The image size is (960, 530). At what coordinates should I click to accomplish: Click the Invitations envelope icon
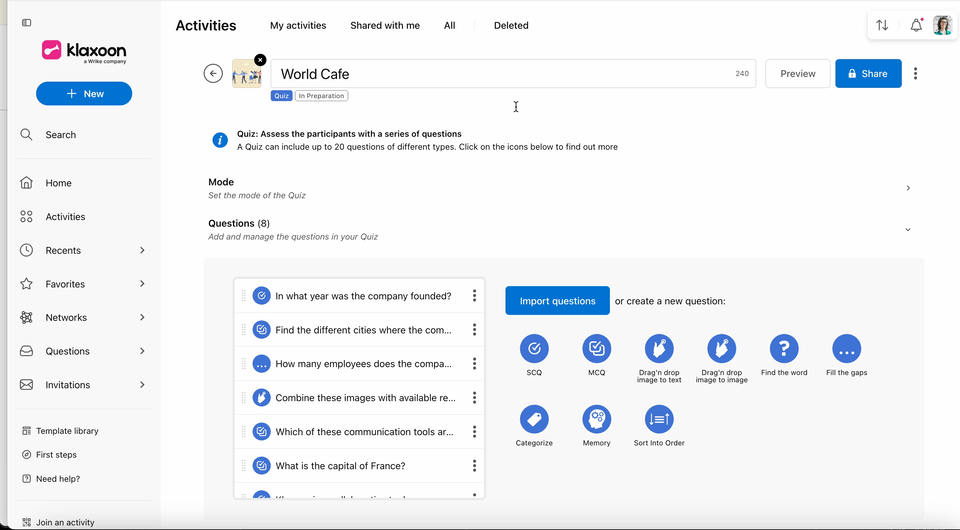point(26,385)
